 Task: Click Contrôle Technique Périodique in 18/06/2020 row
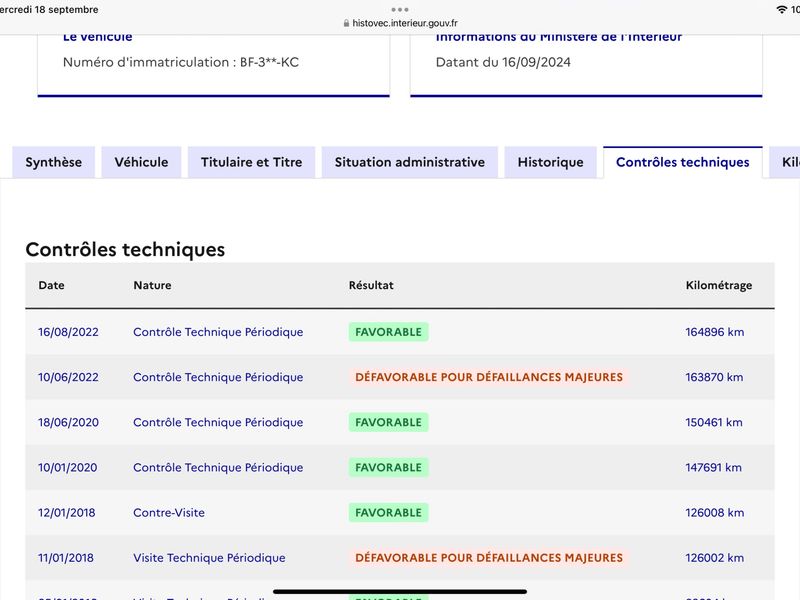coord(218,422)
